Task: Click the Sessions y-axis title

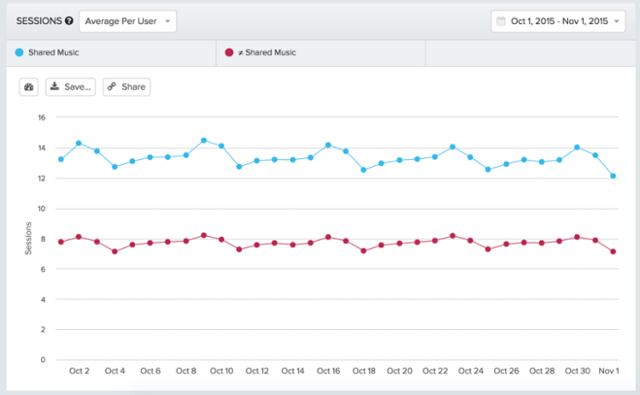Action: coord(28,238)
